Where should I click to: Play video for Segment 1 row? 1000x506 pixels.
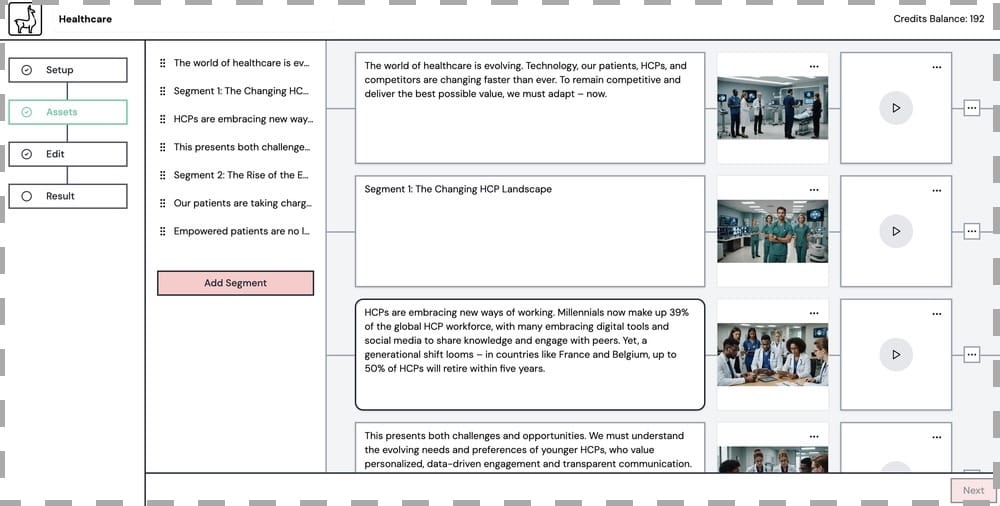point(896,231)
